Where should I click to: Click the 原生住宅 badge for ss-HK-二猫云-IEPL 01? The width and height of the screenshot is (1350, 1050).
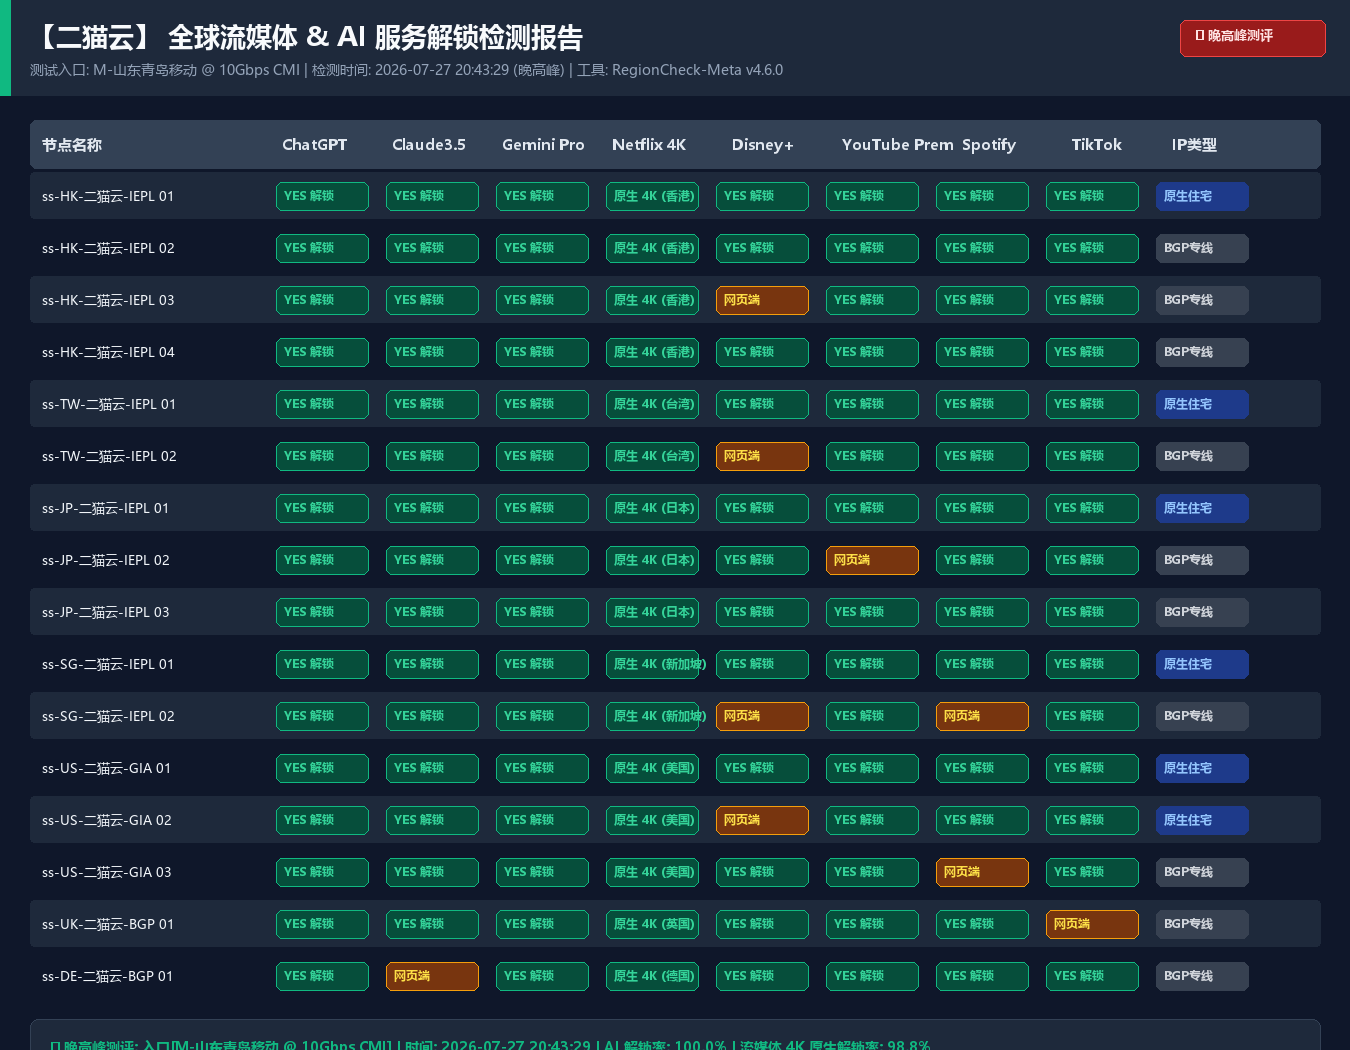[x=1202, y=196]
